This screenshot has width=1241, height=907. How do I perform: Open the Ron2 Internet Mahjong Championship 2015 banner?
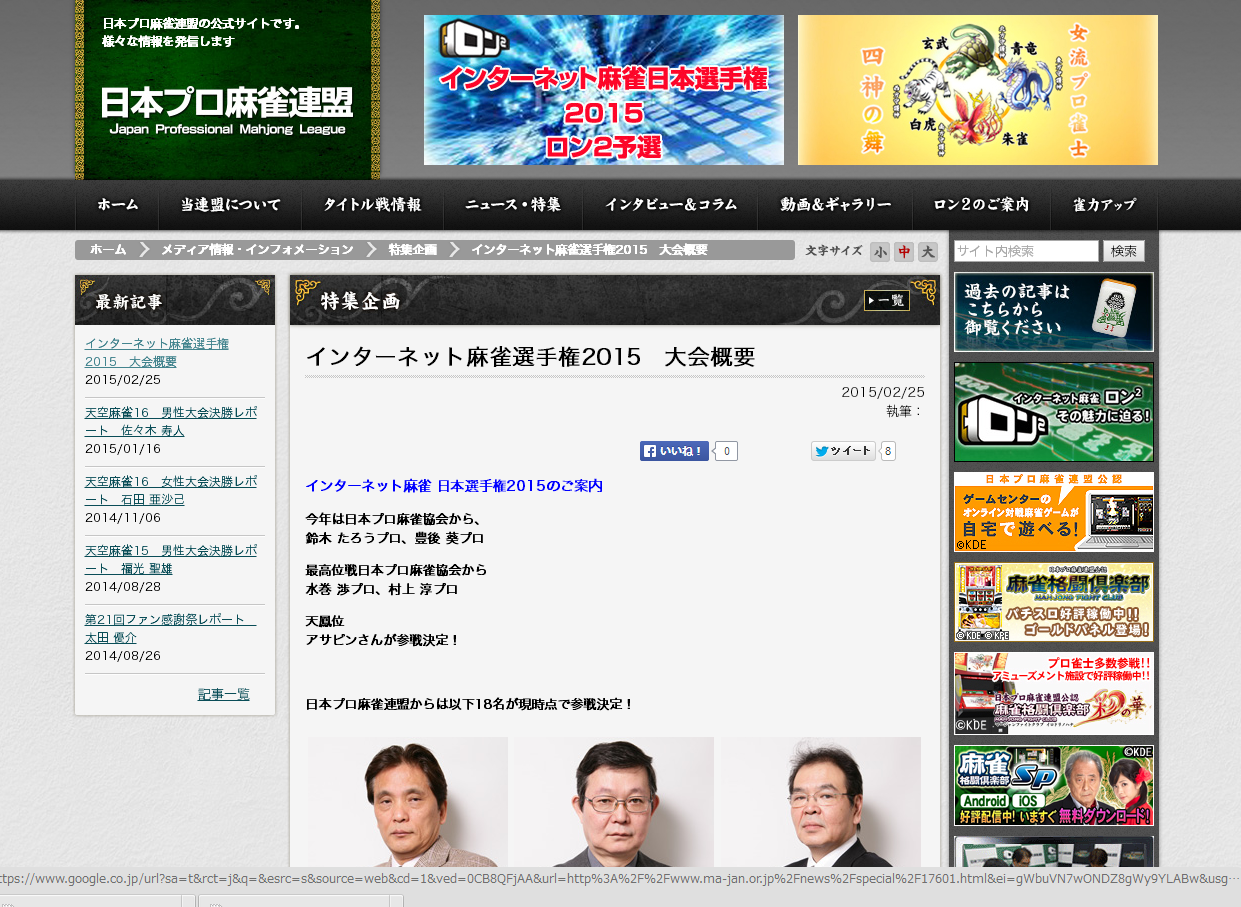(x=603, y=90)
